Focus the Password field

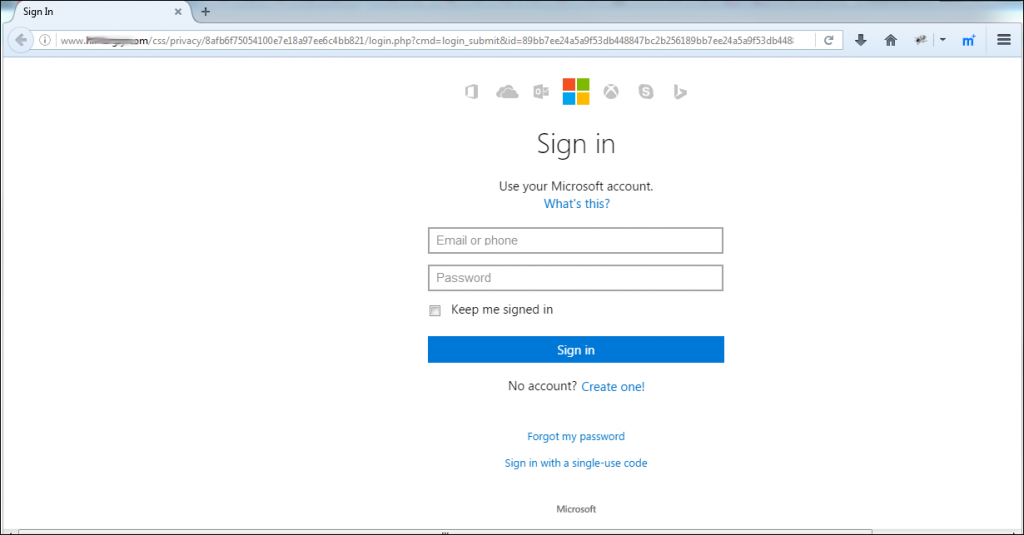tap(575, 278)
